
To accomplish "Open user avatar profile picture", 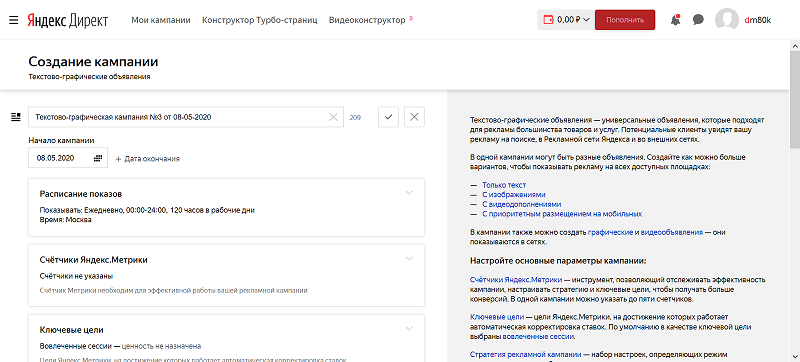I will [727, 20].
